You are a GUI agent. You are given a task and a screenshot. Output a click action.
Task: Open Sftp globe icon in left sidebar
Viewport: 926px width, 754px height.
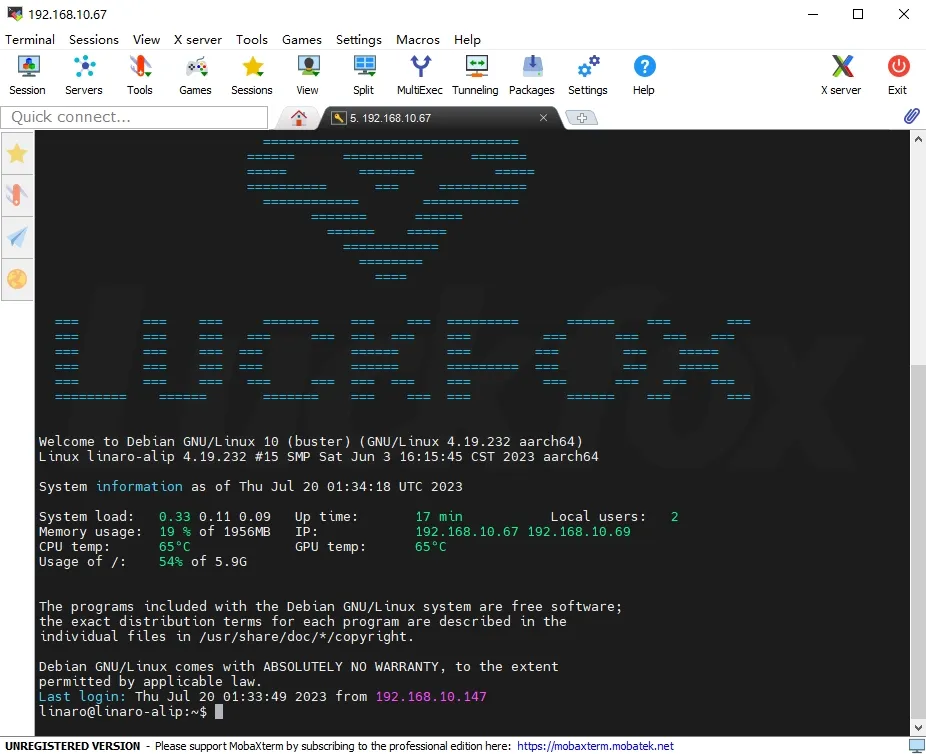17,279
